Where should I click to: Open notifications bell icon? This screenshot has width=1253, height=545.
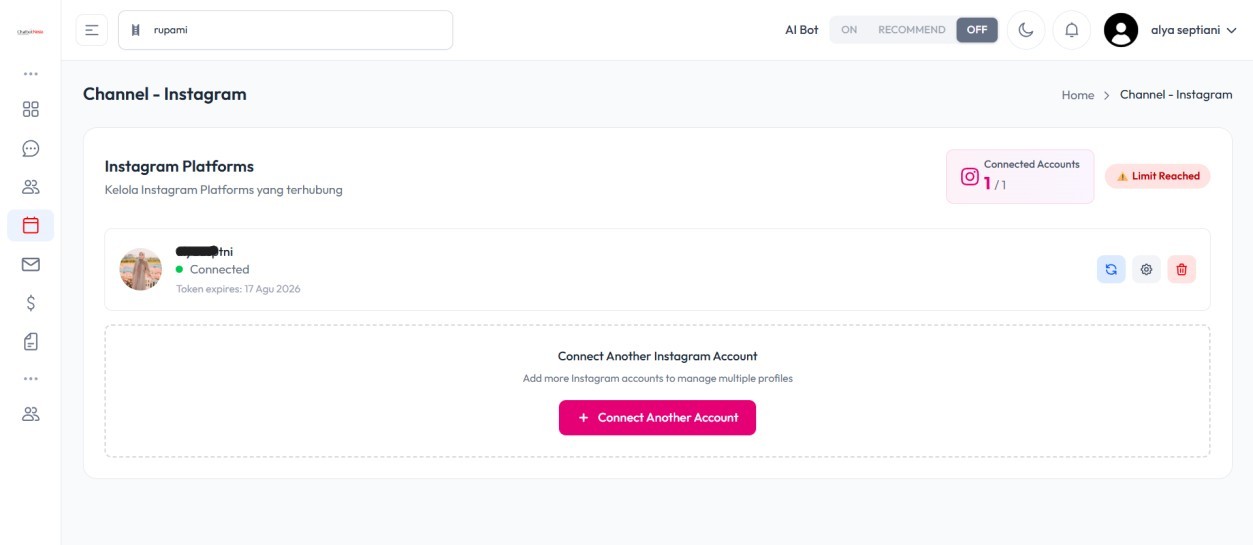click(x=1072, y=30)
